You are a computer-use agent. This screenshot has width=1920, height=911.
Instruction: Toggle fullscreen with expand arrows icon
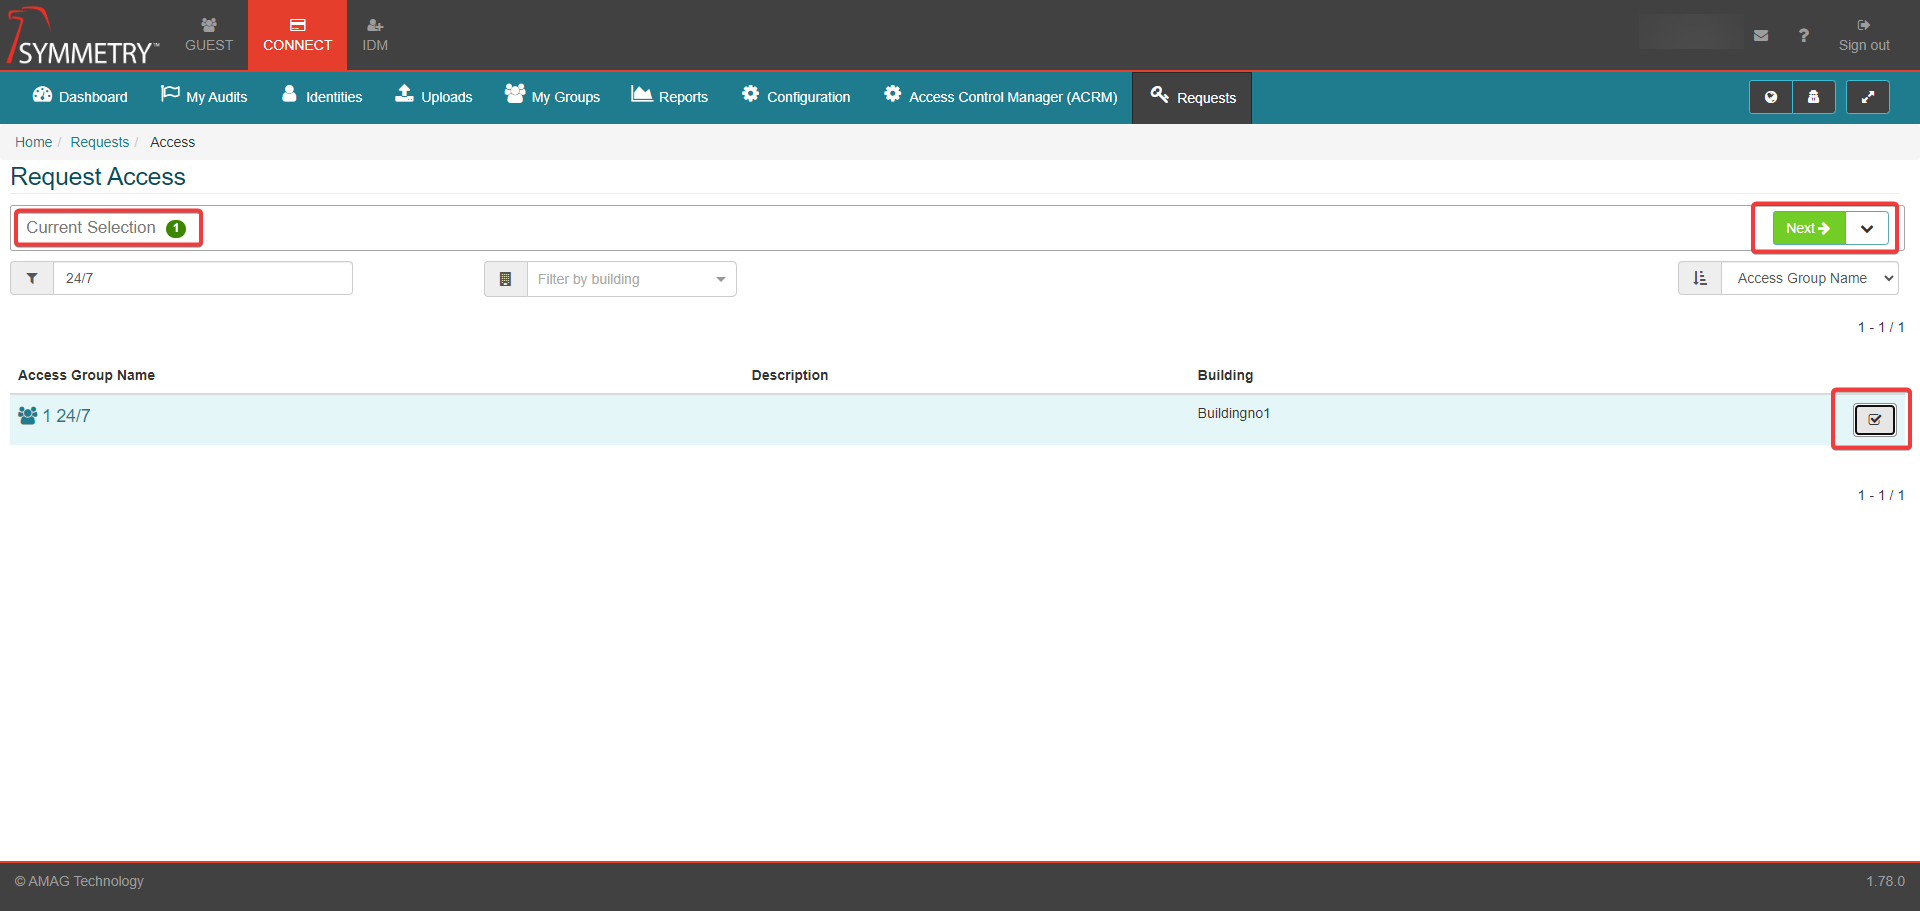1867,97
